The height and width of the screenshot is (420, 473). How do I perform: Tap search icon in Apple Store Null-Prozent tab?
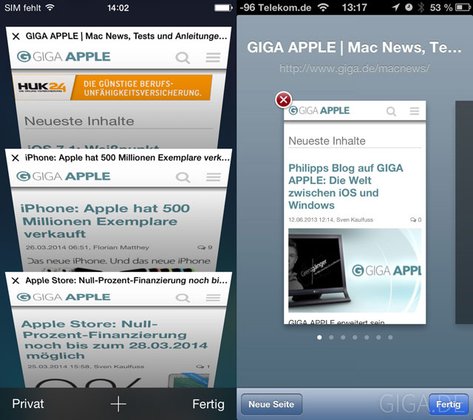click(x=182, y=298)
